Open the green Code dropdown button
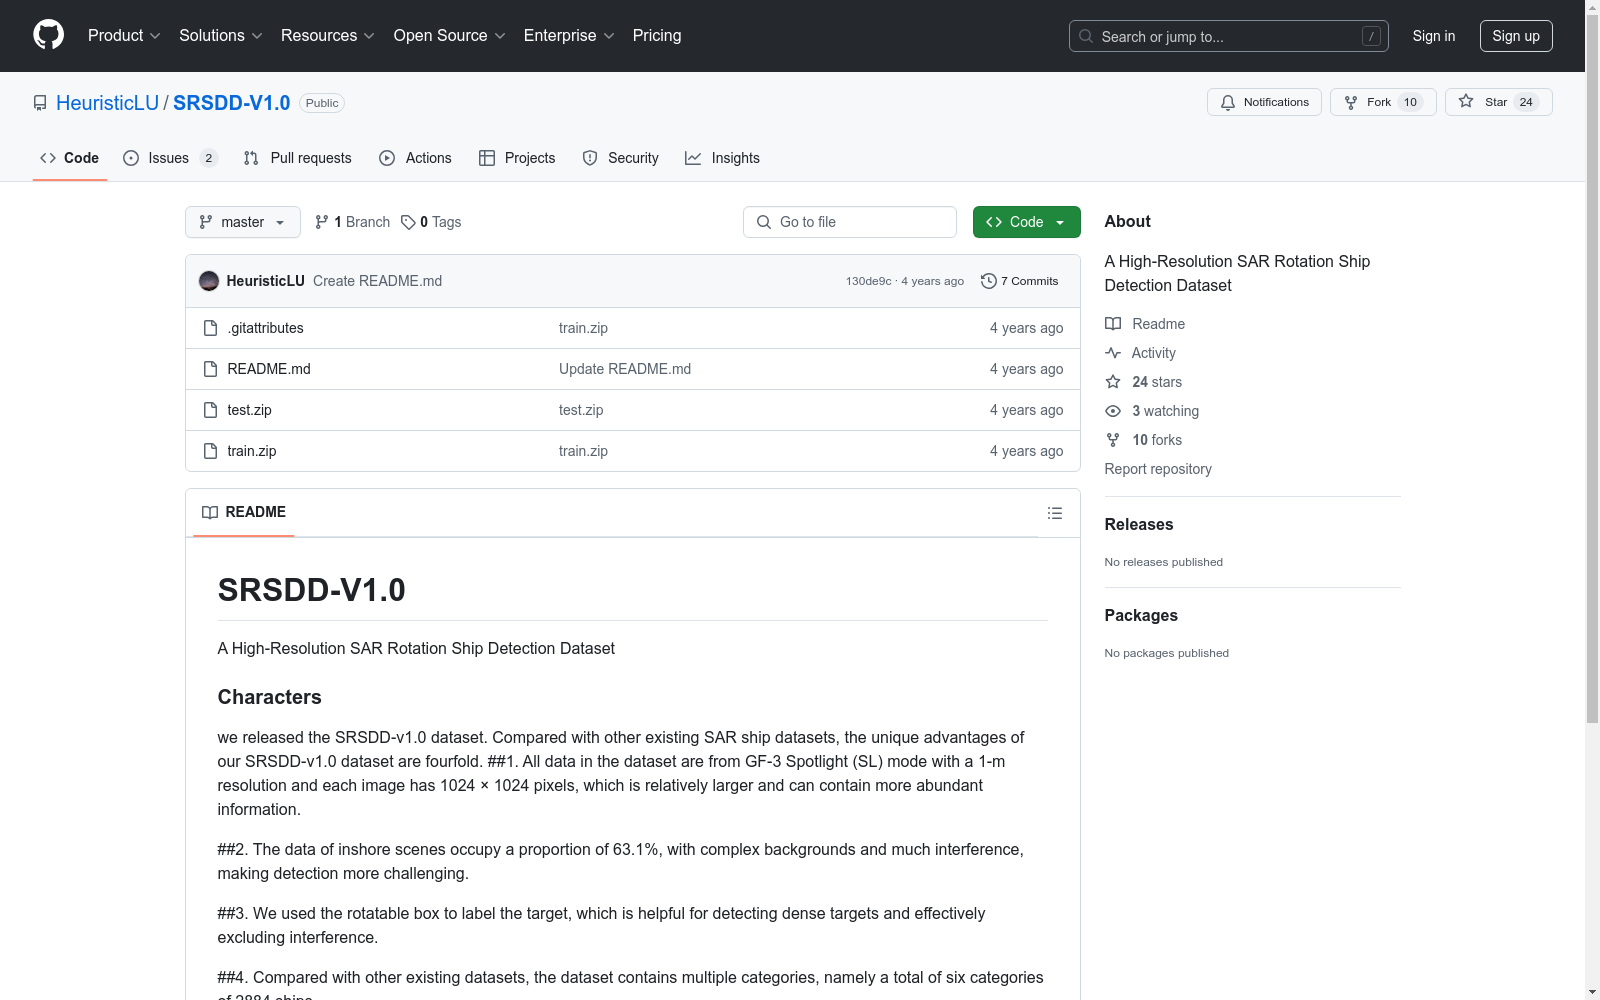1600x1000 pixels. (x=1026, y=222)
